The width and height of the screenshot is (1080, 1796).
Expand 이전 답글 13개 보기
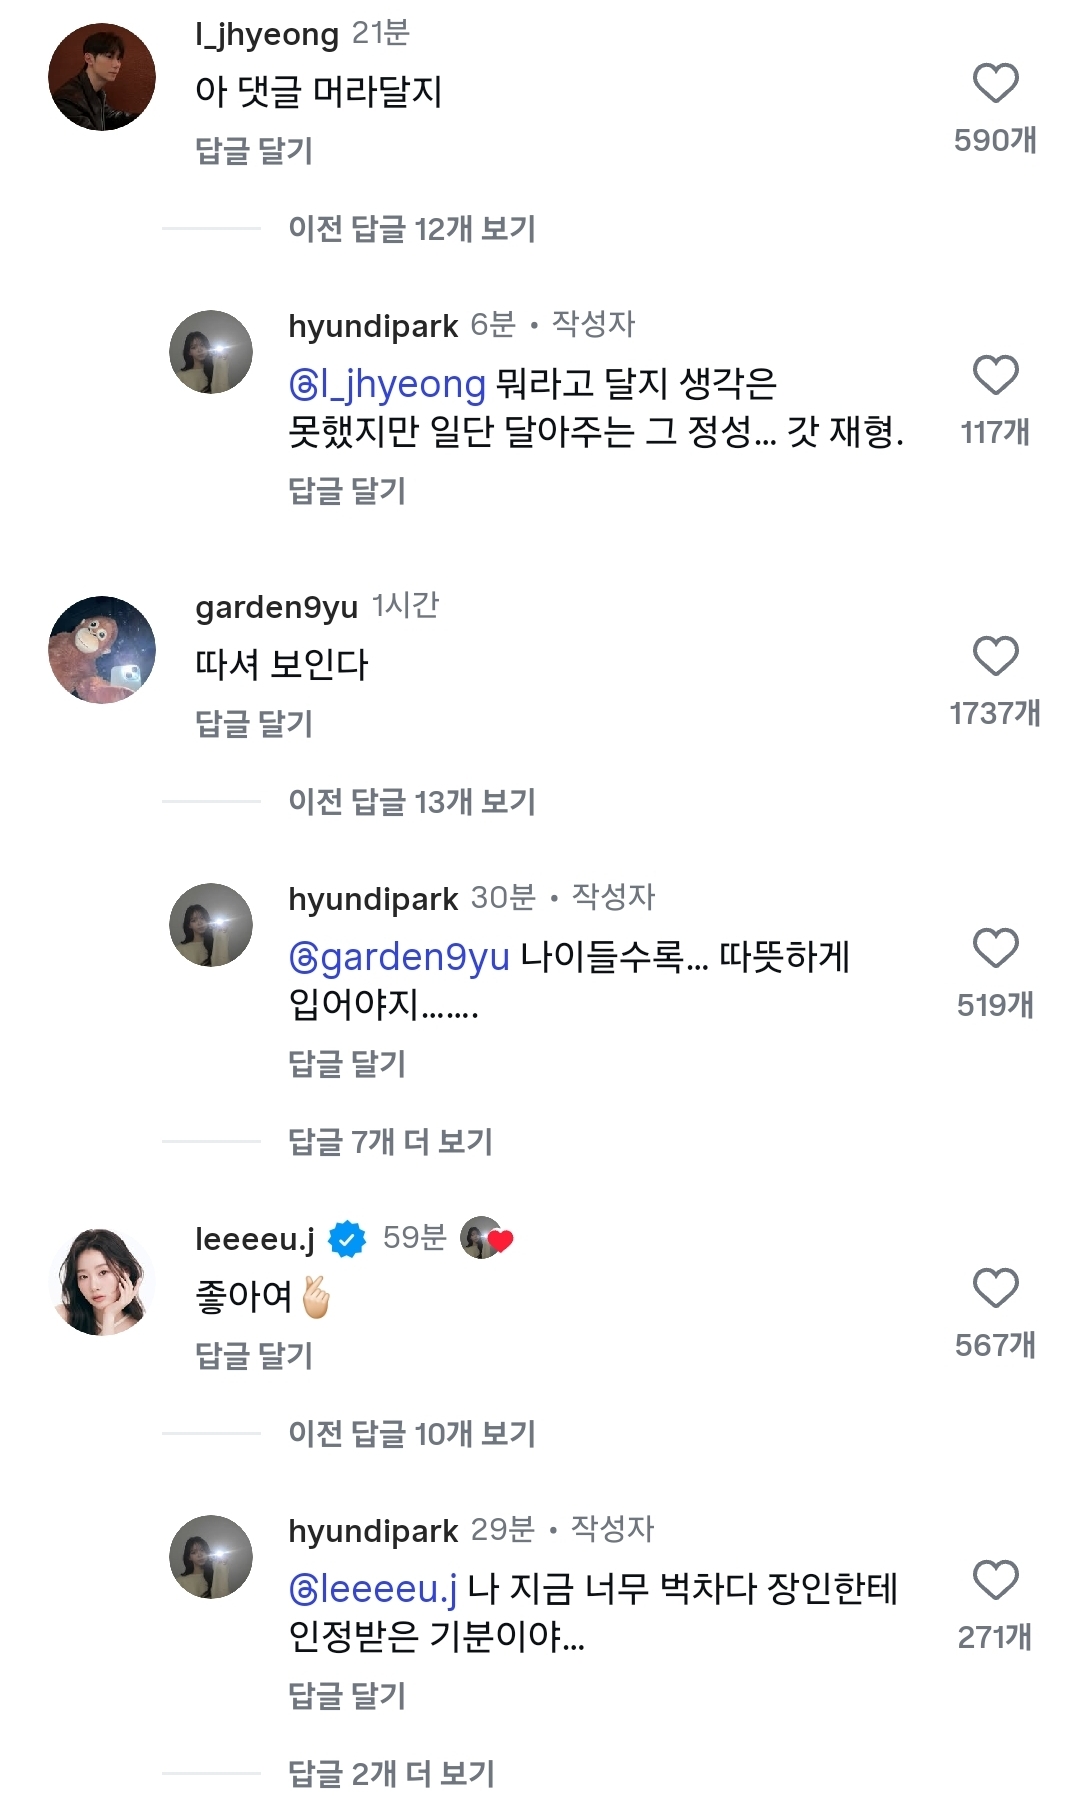coord(411,802)
